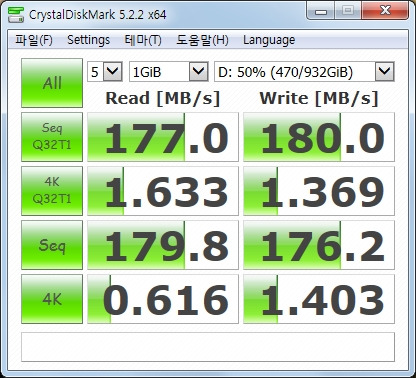The width and height of the screenshot is (416, 378).
Task: Start the 4K benchmark
Action: coord(52,299)
